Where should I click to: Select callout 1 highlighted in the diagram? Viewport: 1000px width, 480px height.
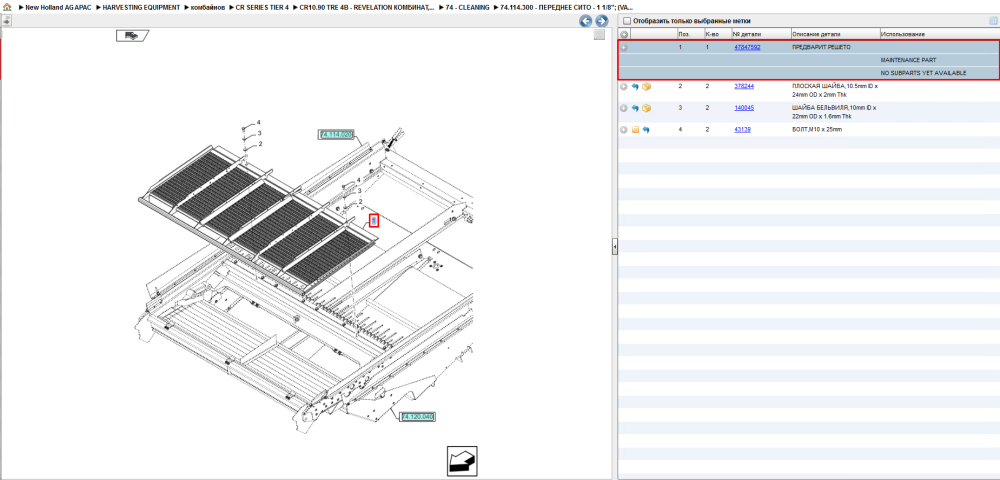[374, 221]
